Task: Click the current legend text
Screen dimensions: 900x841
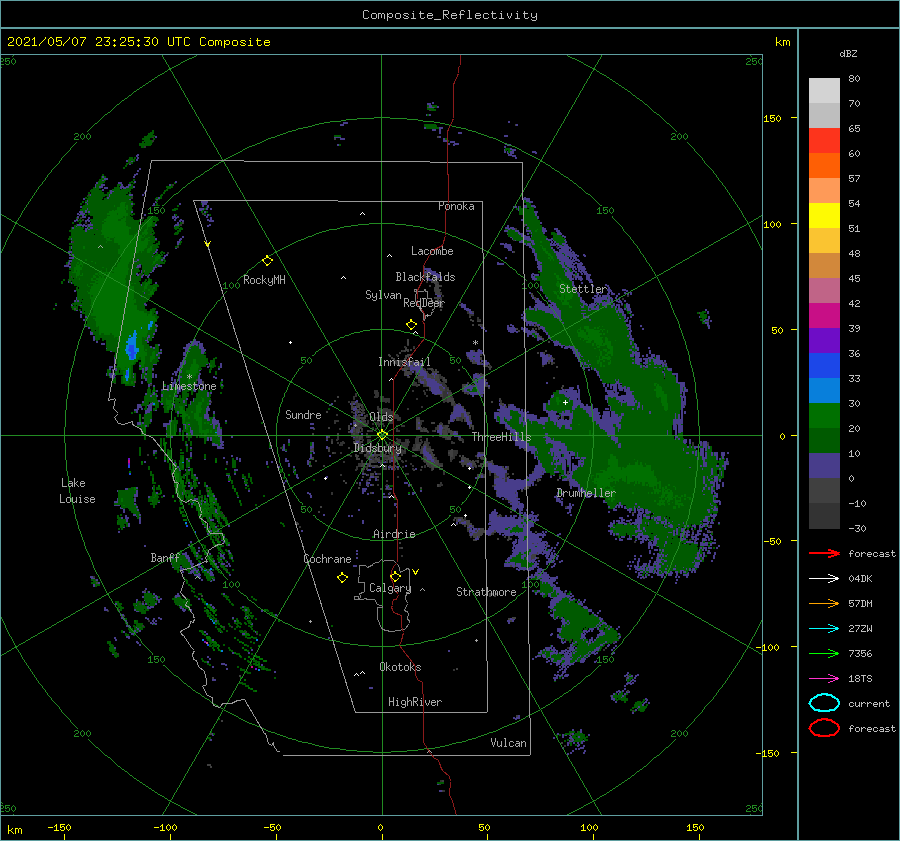Action: 869,703
